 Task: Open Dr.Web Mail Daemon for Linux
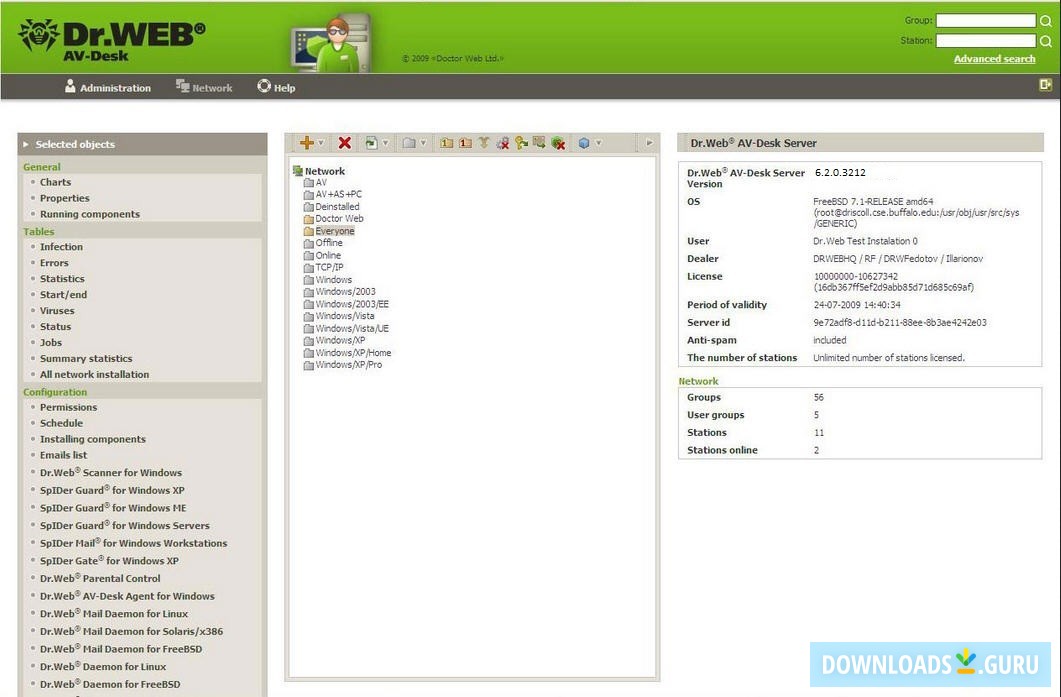coord(114,613)
